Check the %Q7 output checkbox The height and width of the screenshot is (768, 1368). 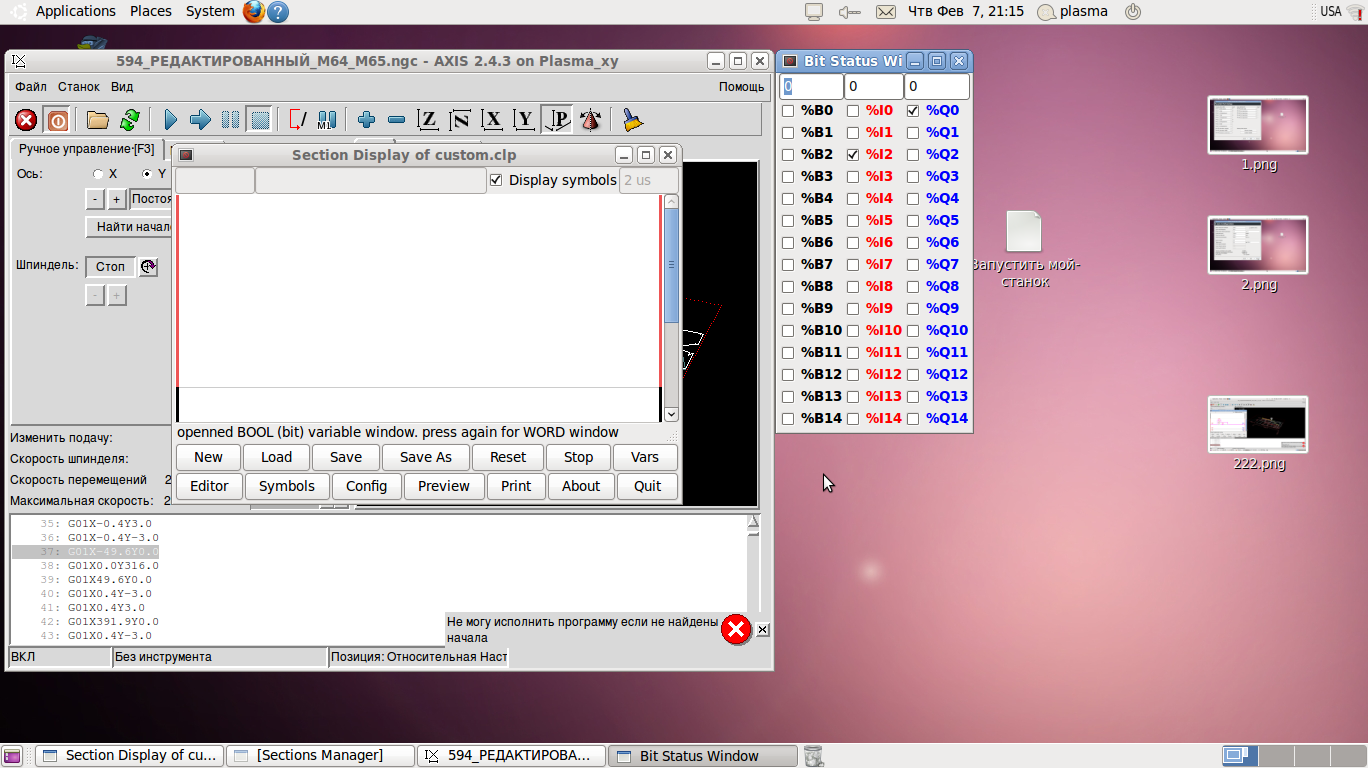(x=913, y=265)
